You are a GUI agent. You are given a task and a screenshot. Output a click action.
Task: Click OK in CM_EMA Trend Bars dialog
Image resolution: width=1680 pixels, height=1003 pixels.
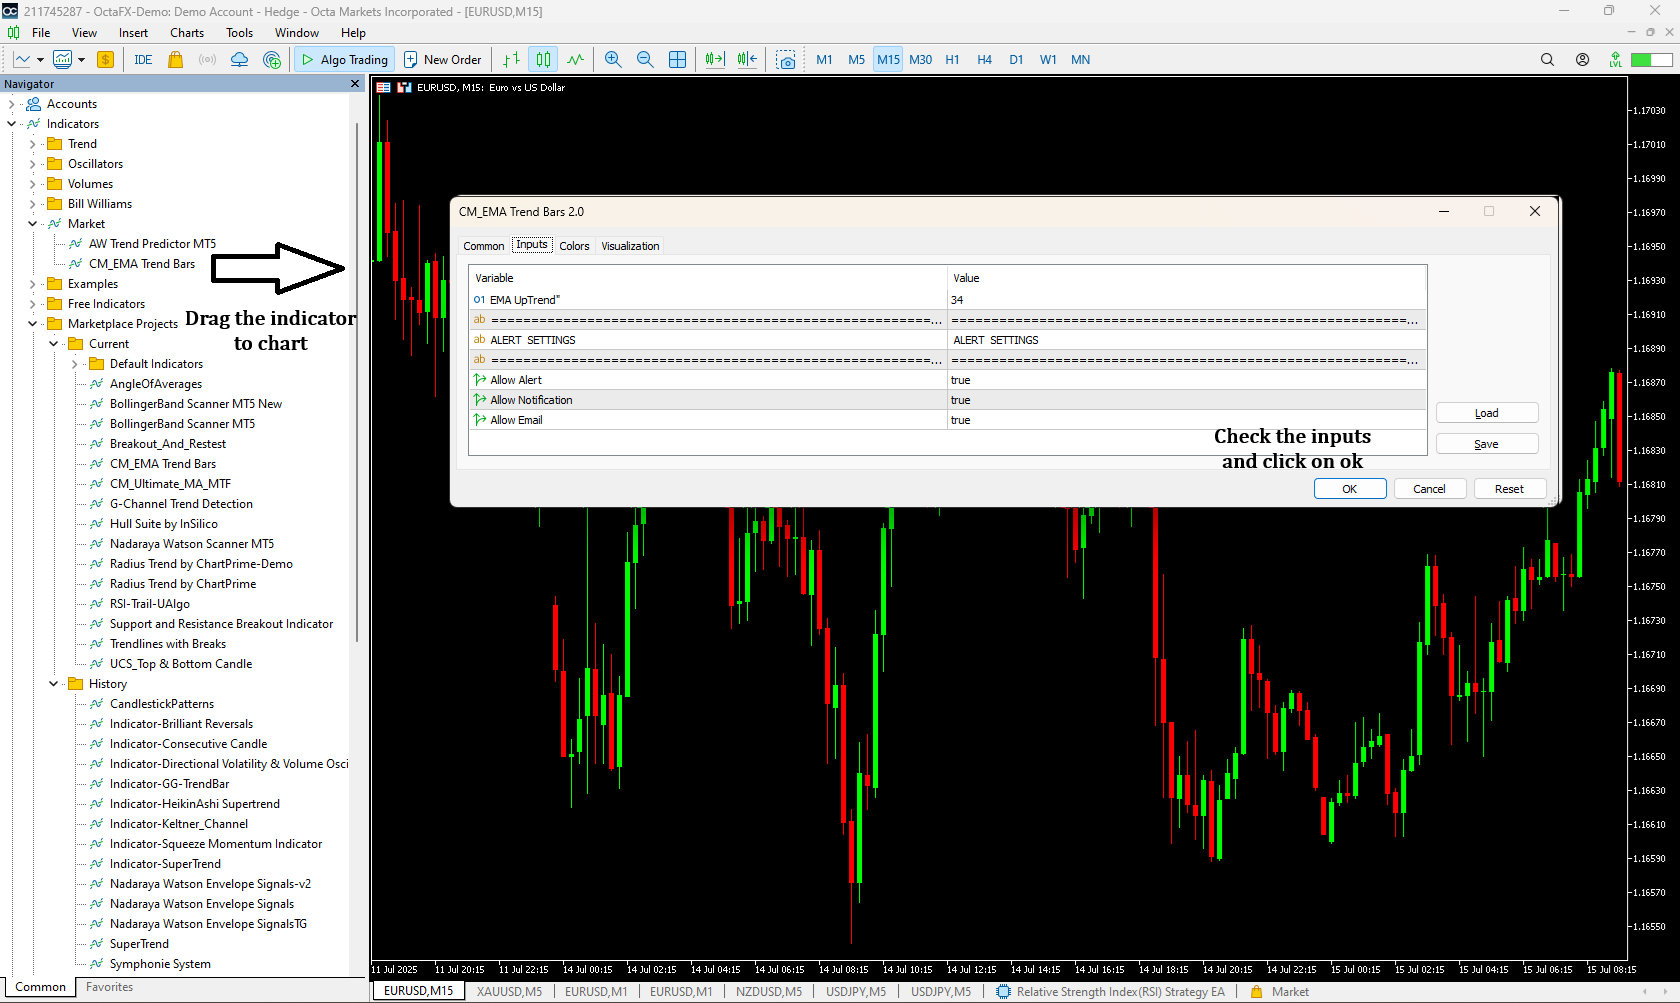tap(1350, 489)
